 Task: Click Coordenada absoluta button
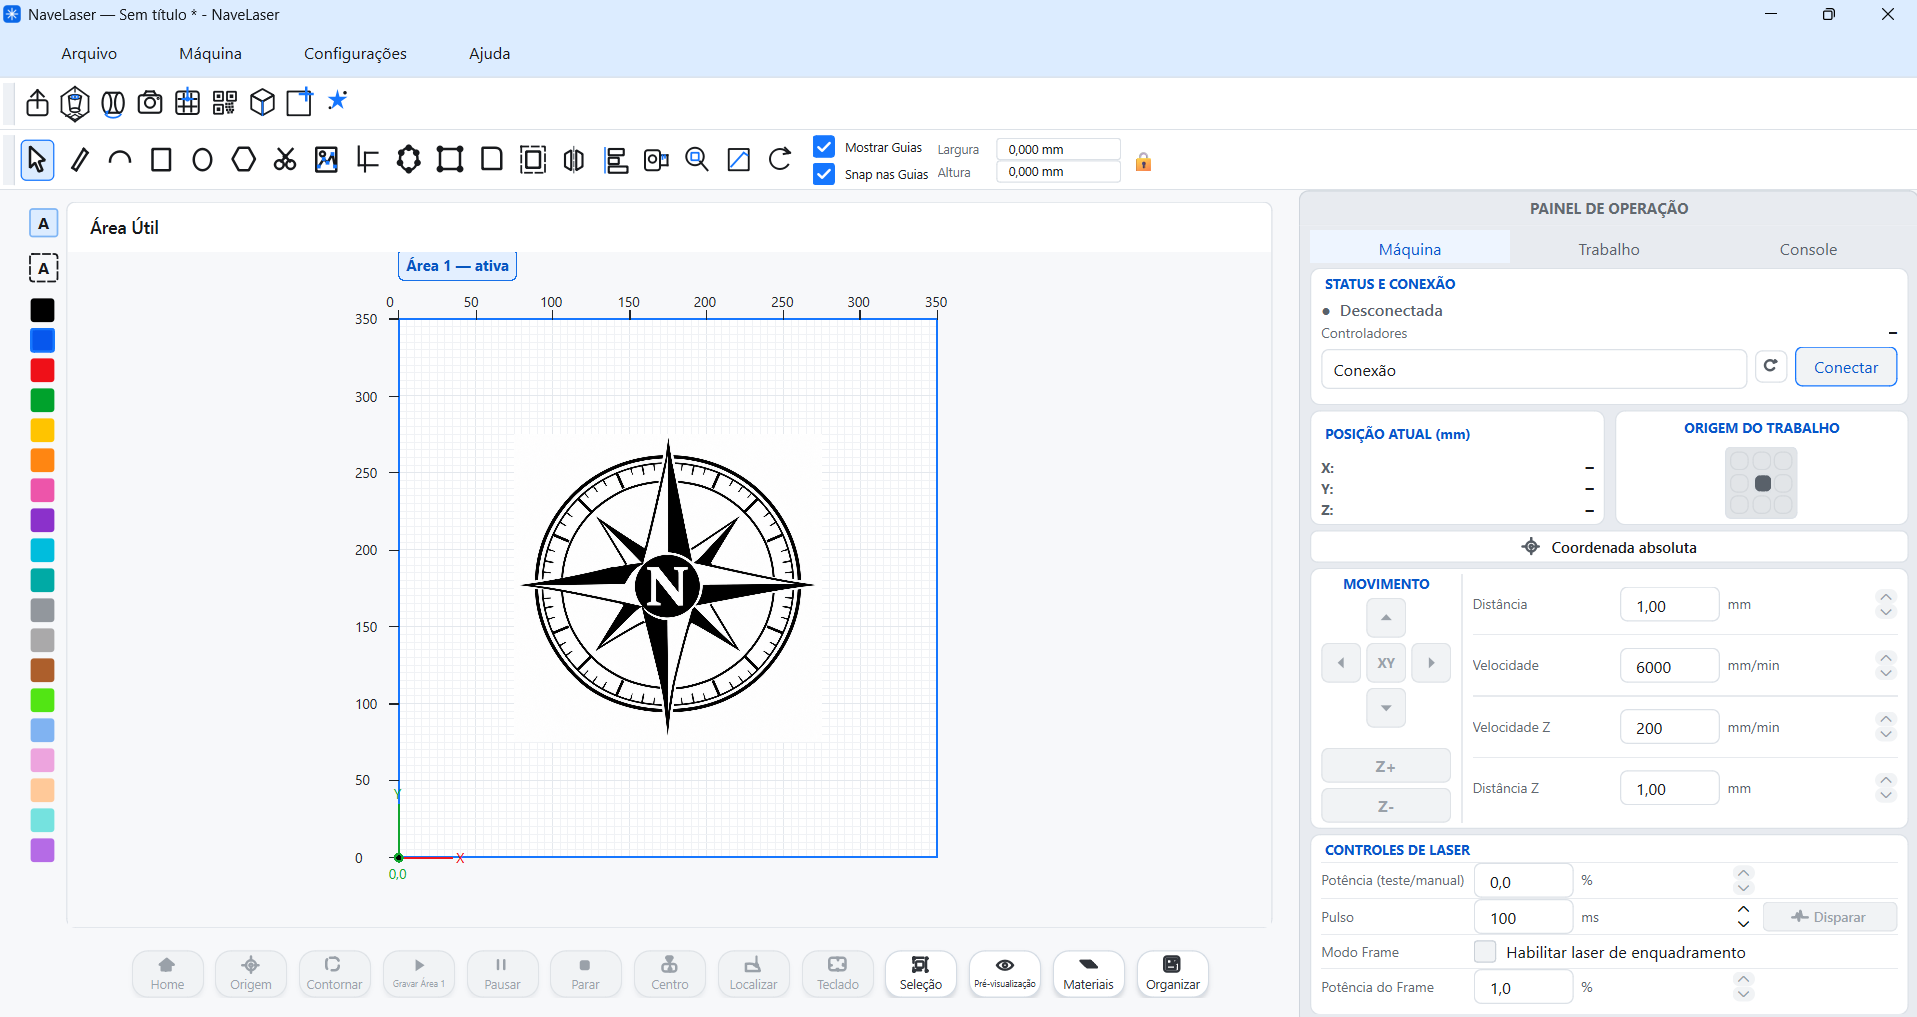pyautogui.click(x=1608, y=547)
